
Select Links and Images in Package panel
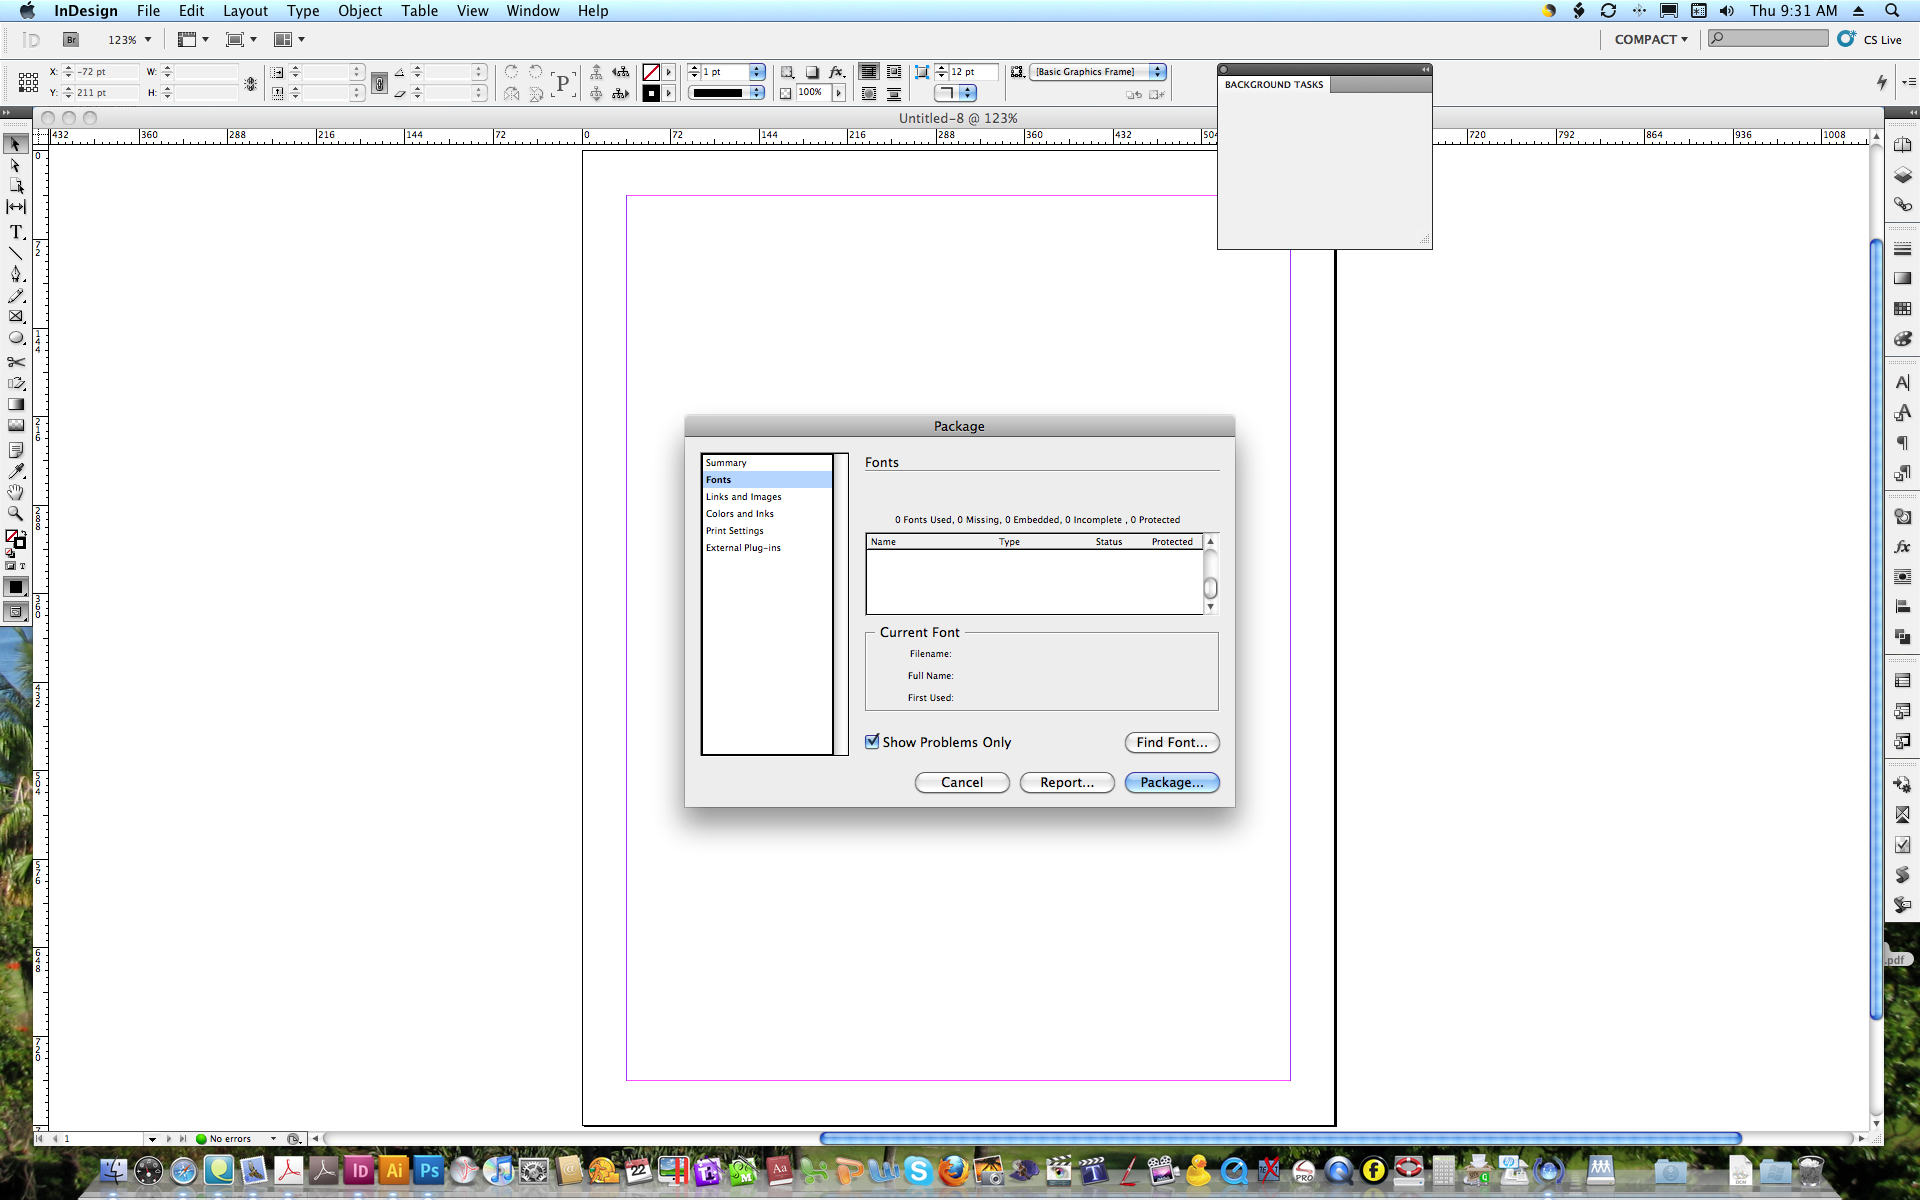click(744, 496)
